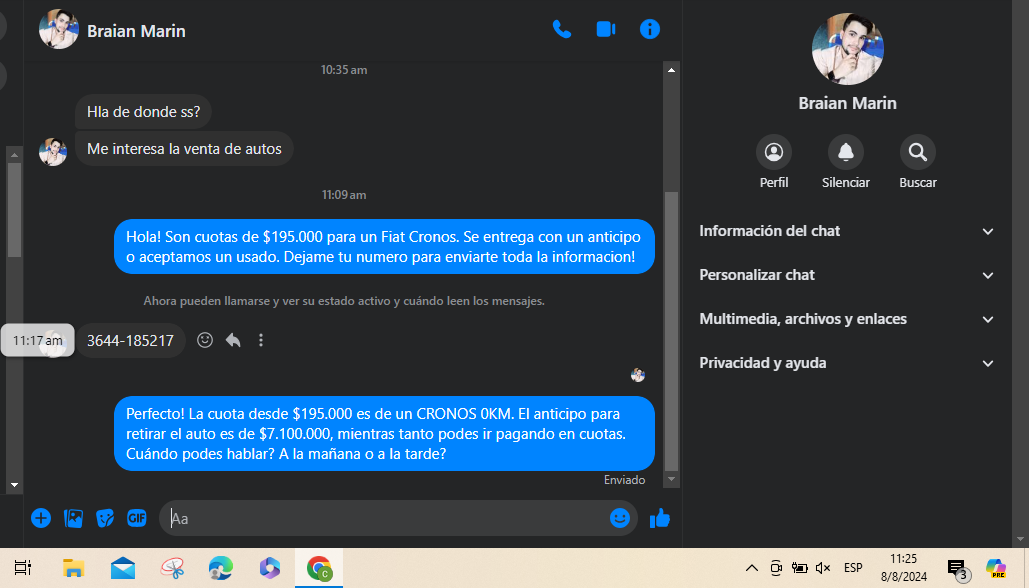This screenshot has width=1029, height=588.
Task: Attach a photo using the image icon
Action: (x=73, y=518)
